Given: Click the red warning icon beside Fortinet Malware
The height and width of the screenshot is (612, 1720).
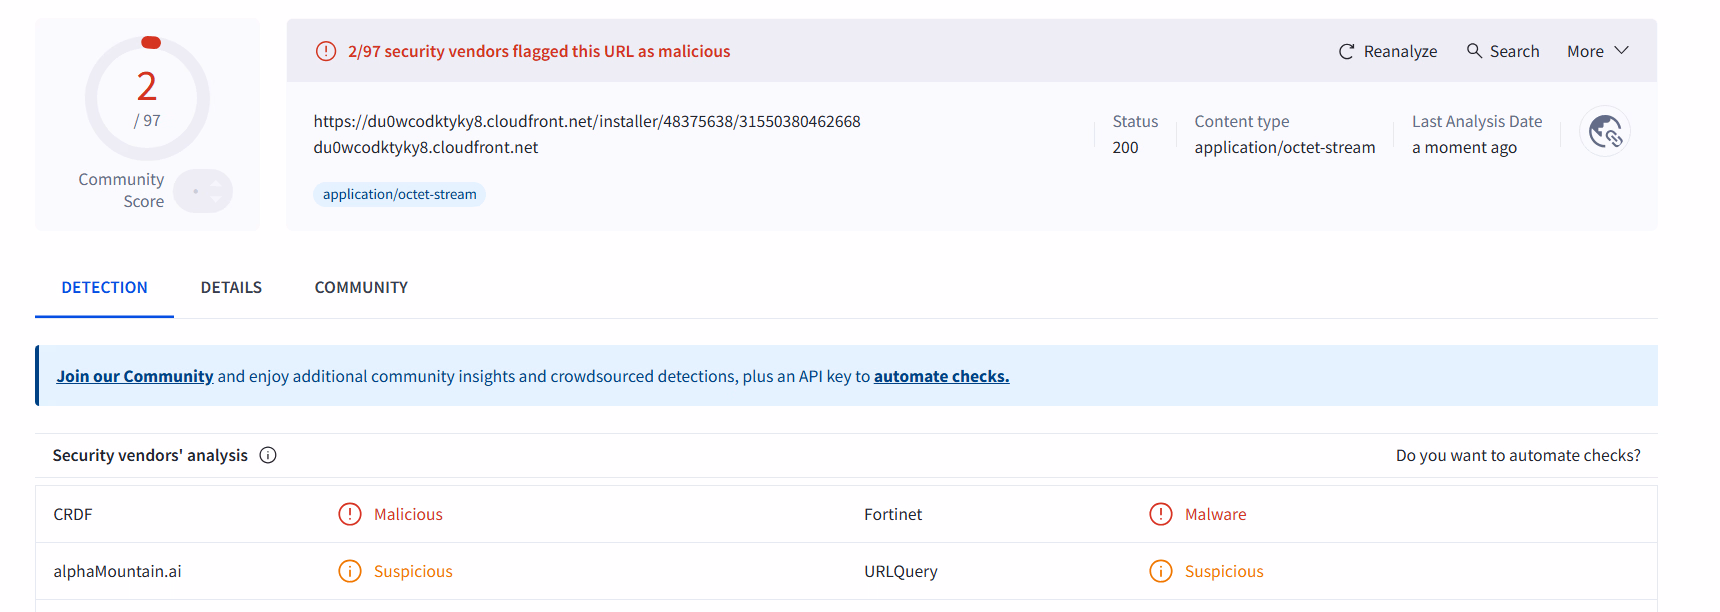Looking at the screenshot, I should pyautogui.click(x=1161, y=514).
